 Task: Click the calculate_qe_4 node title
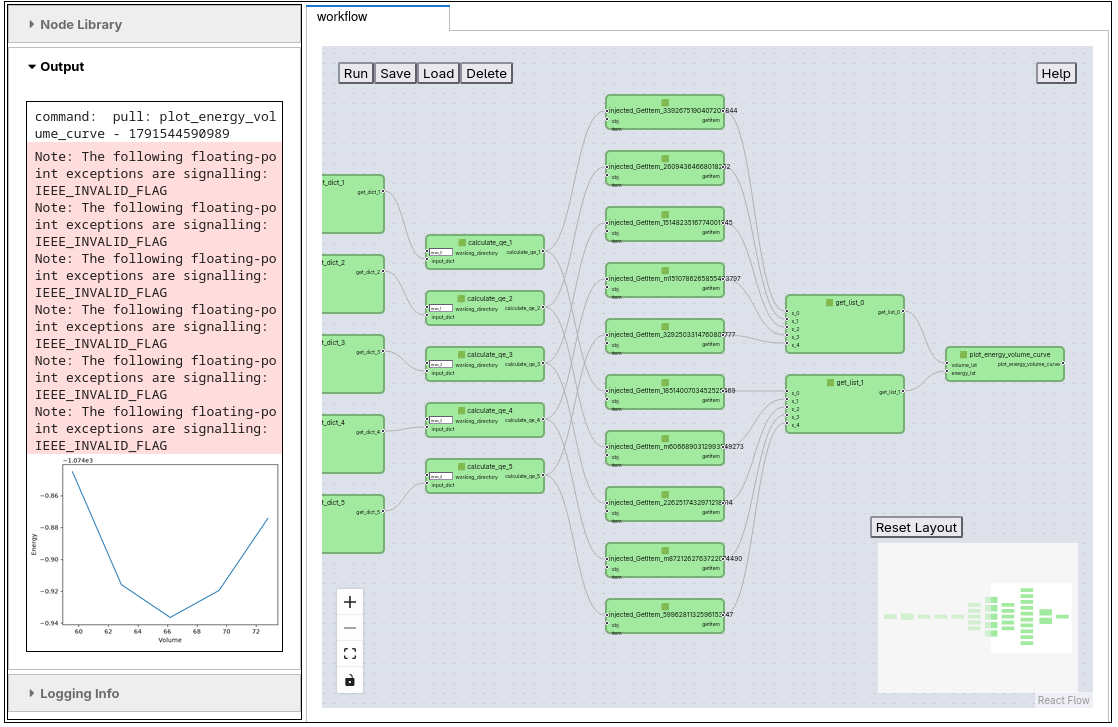tap(490, 411)
